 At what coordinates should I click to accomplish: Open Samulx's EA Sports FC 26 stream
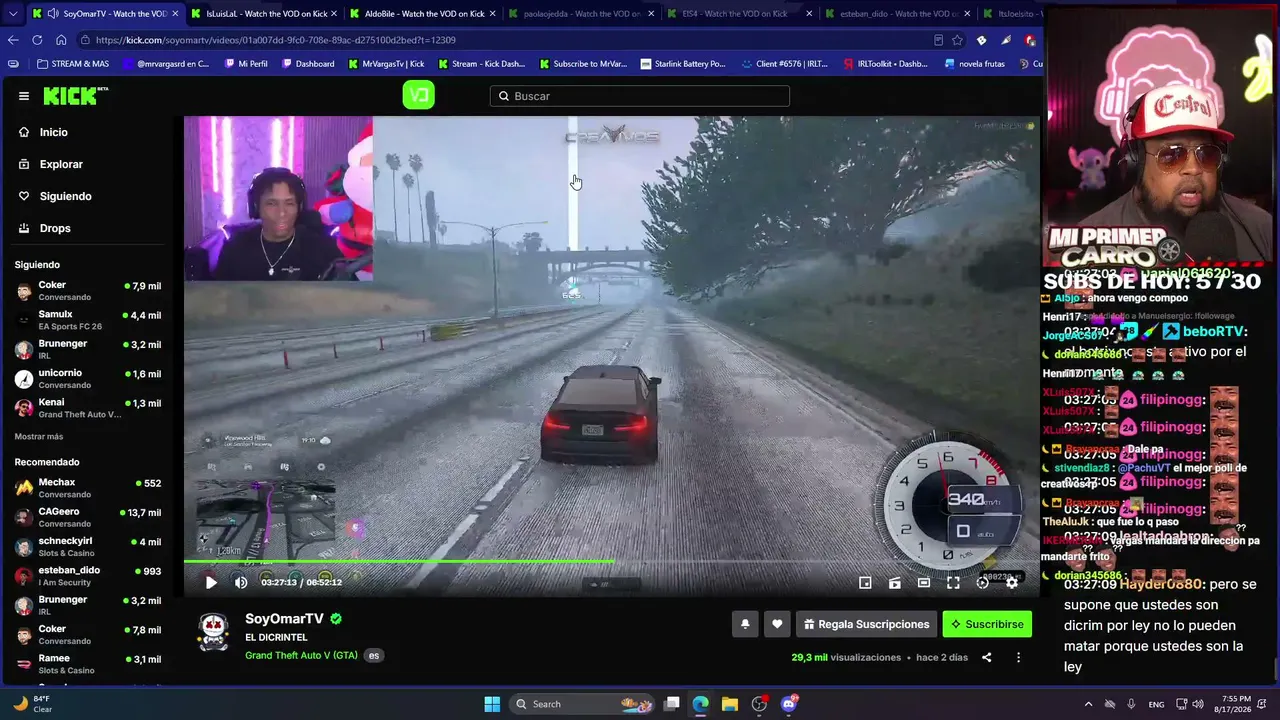pyautogui.click(x=87, y=320)
